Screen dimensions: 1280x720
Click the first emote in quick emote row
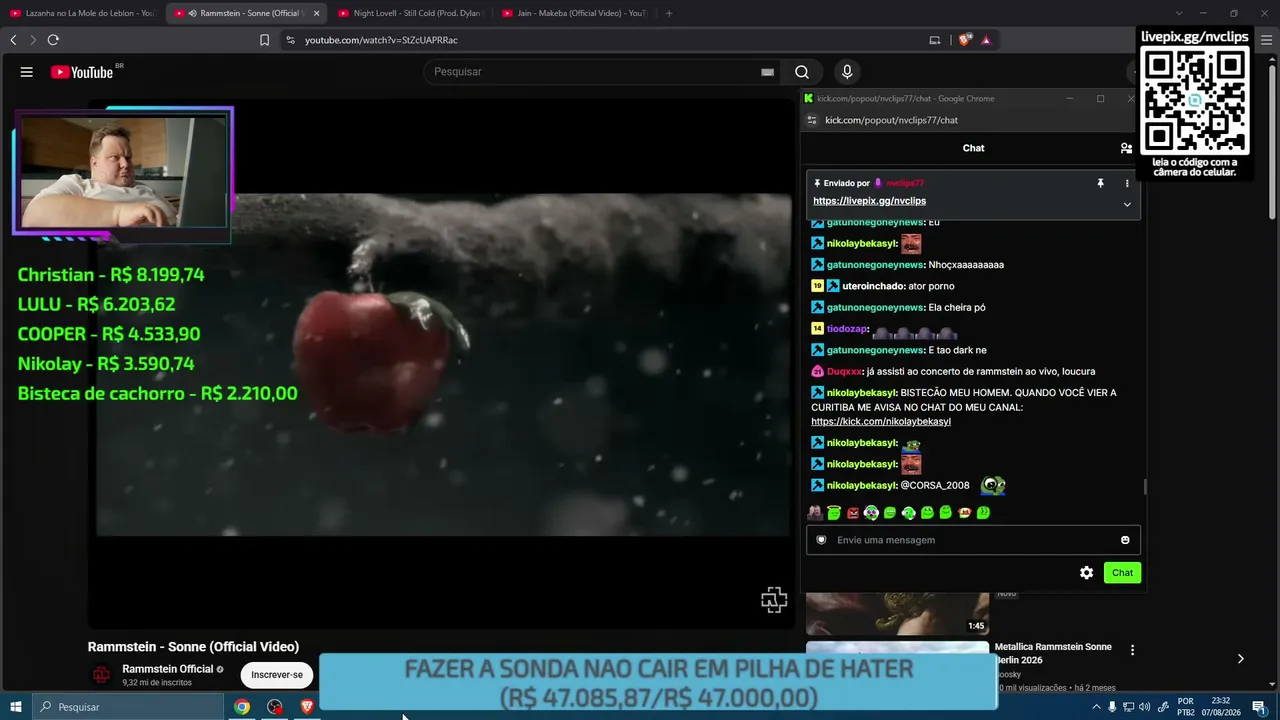815,513
